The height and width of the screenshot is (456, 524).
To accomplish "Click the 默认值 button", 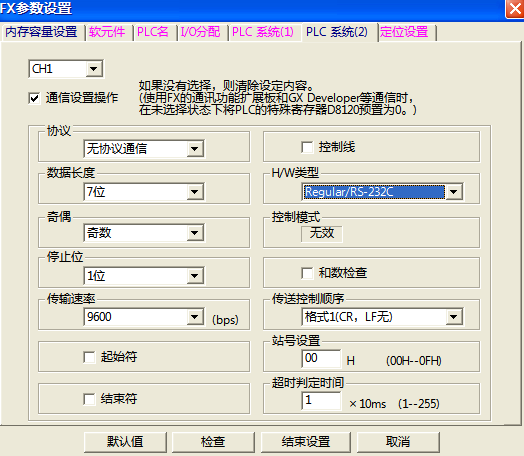I will click(125, 442).
